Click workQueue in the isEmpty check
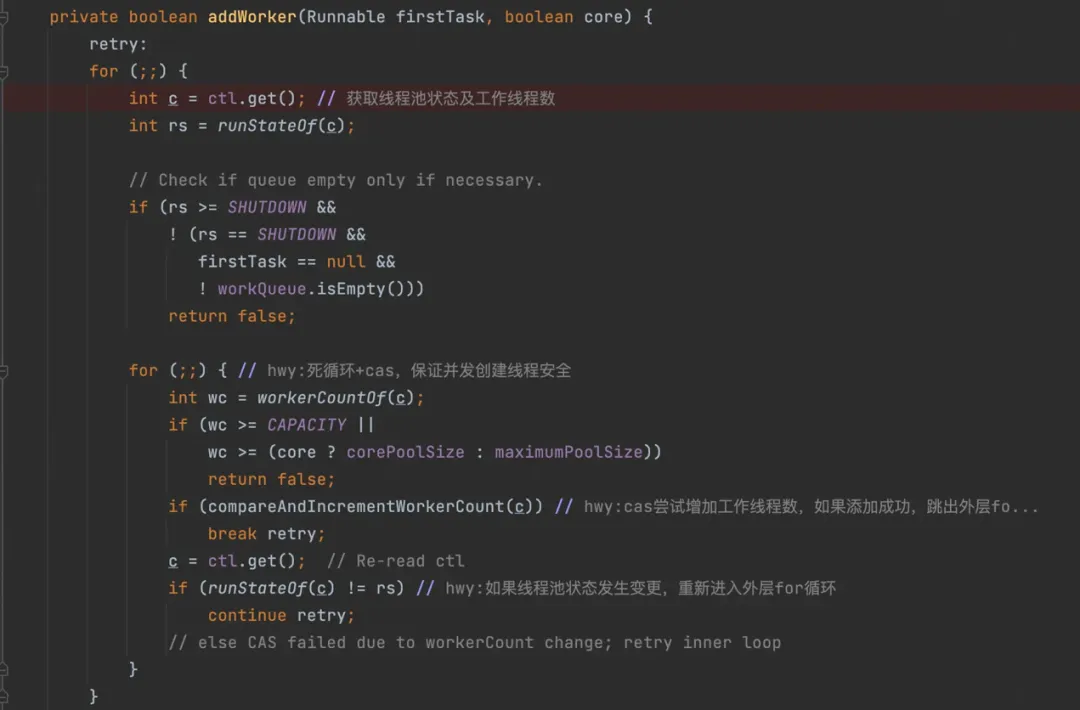 coord(262,289)
